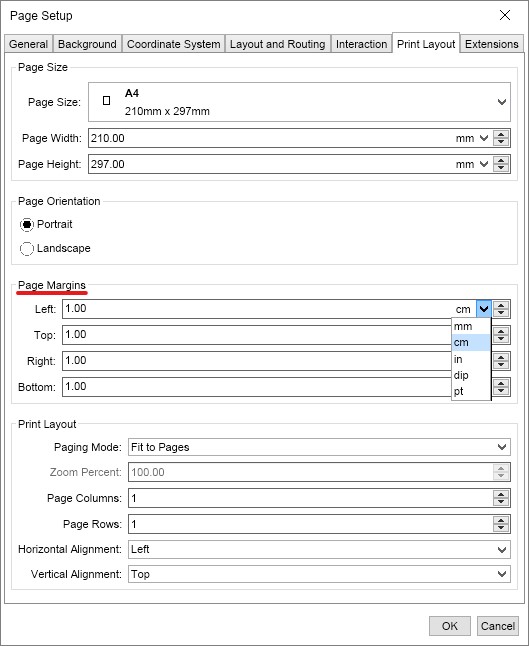The width and height of the screenshot is (529, 646).
Task: Increase Page Width with up spinner arrow
Action: click(501, 135)
